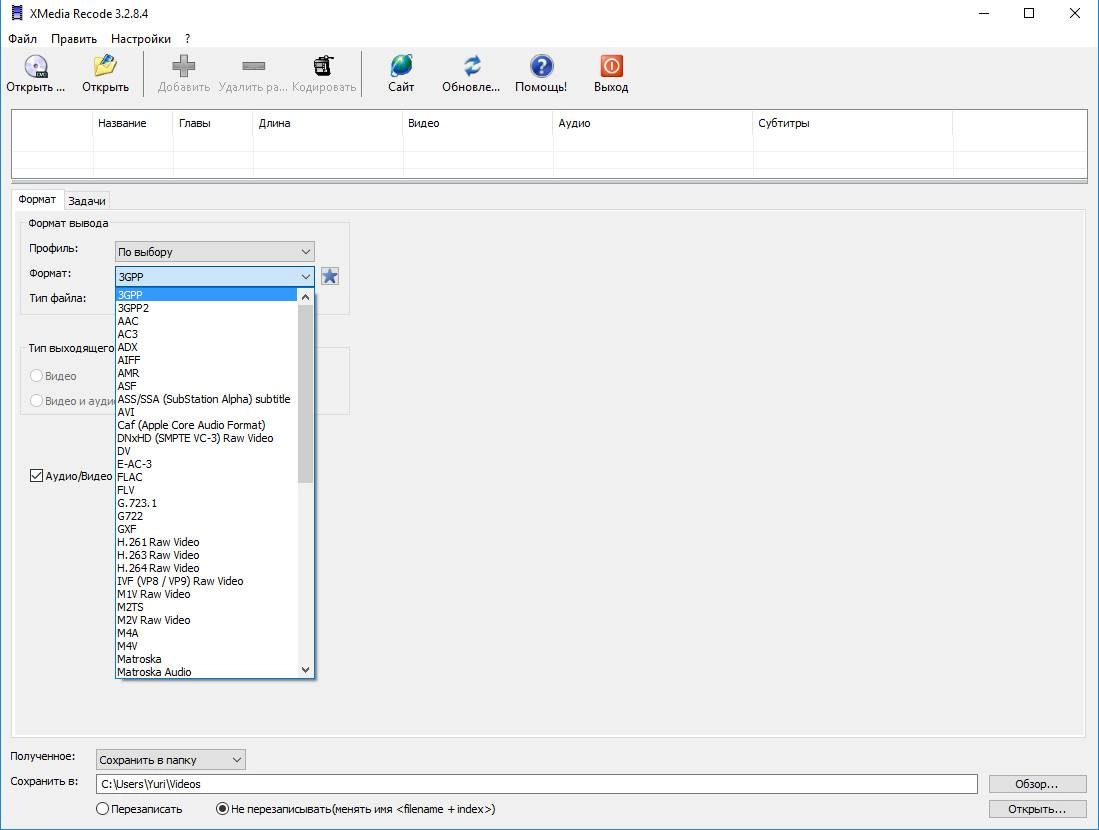Click the format list scrollbar thumb
The width and height of the screenshot is (1099, 830).
[x=306, y=394]
